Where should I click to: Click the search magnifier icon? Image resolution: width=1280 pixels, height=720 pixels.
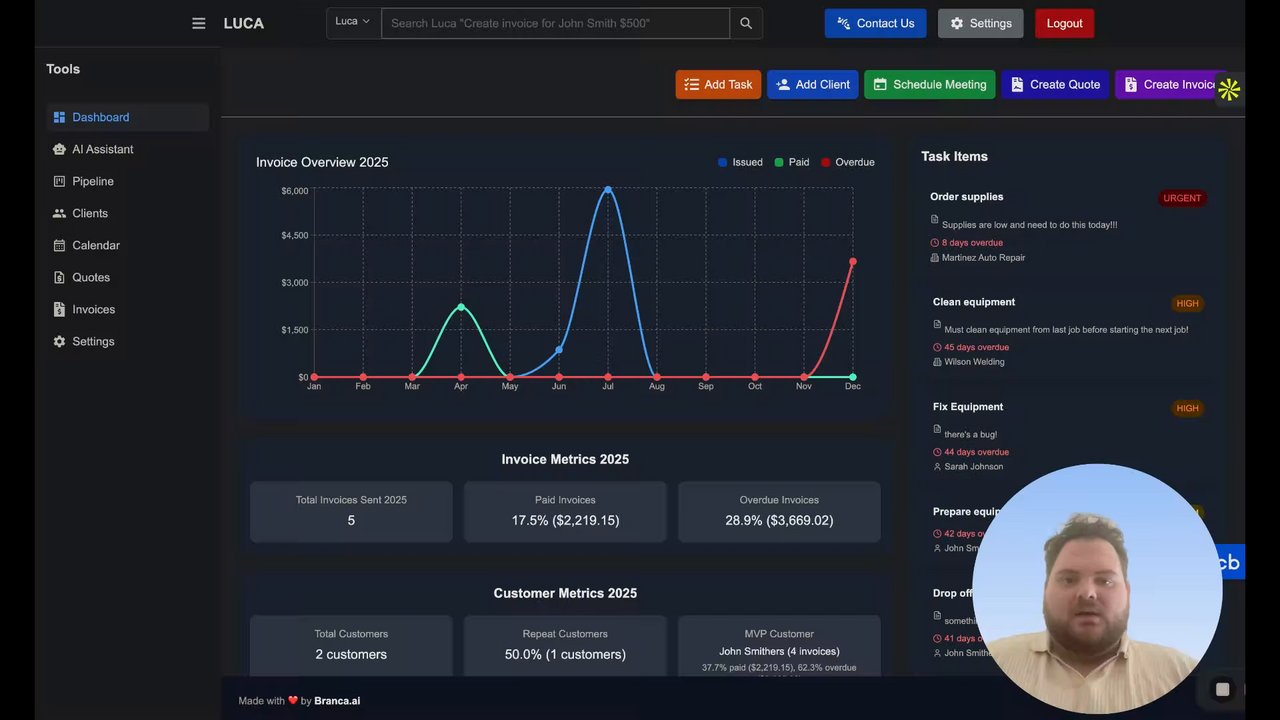point(746,23)
